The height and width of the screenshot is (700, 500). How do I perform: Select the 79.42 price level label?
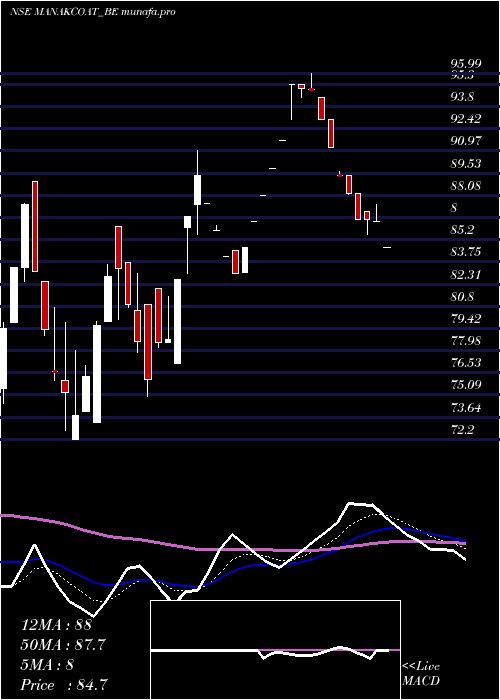tap(467, 319)
